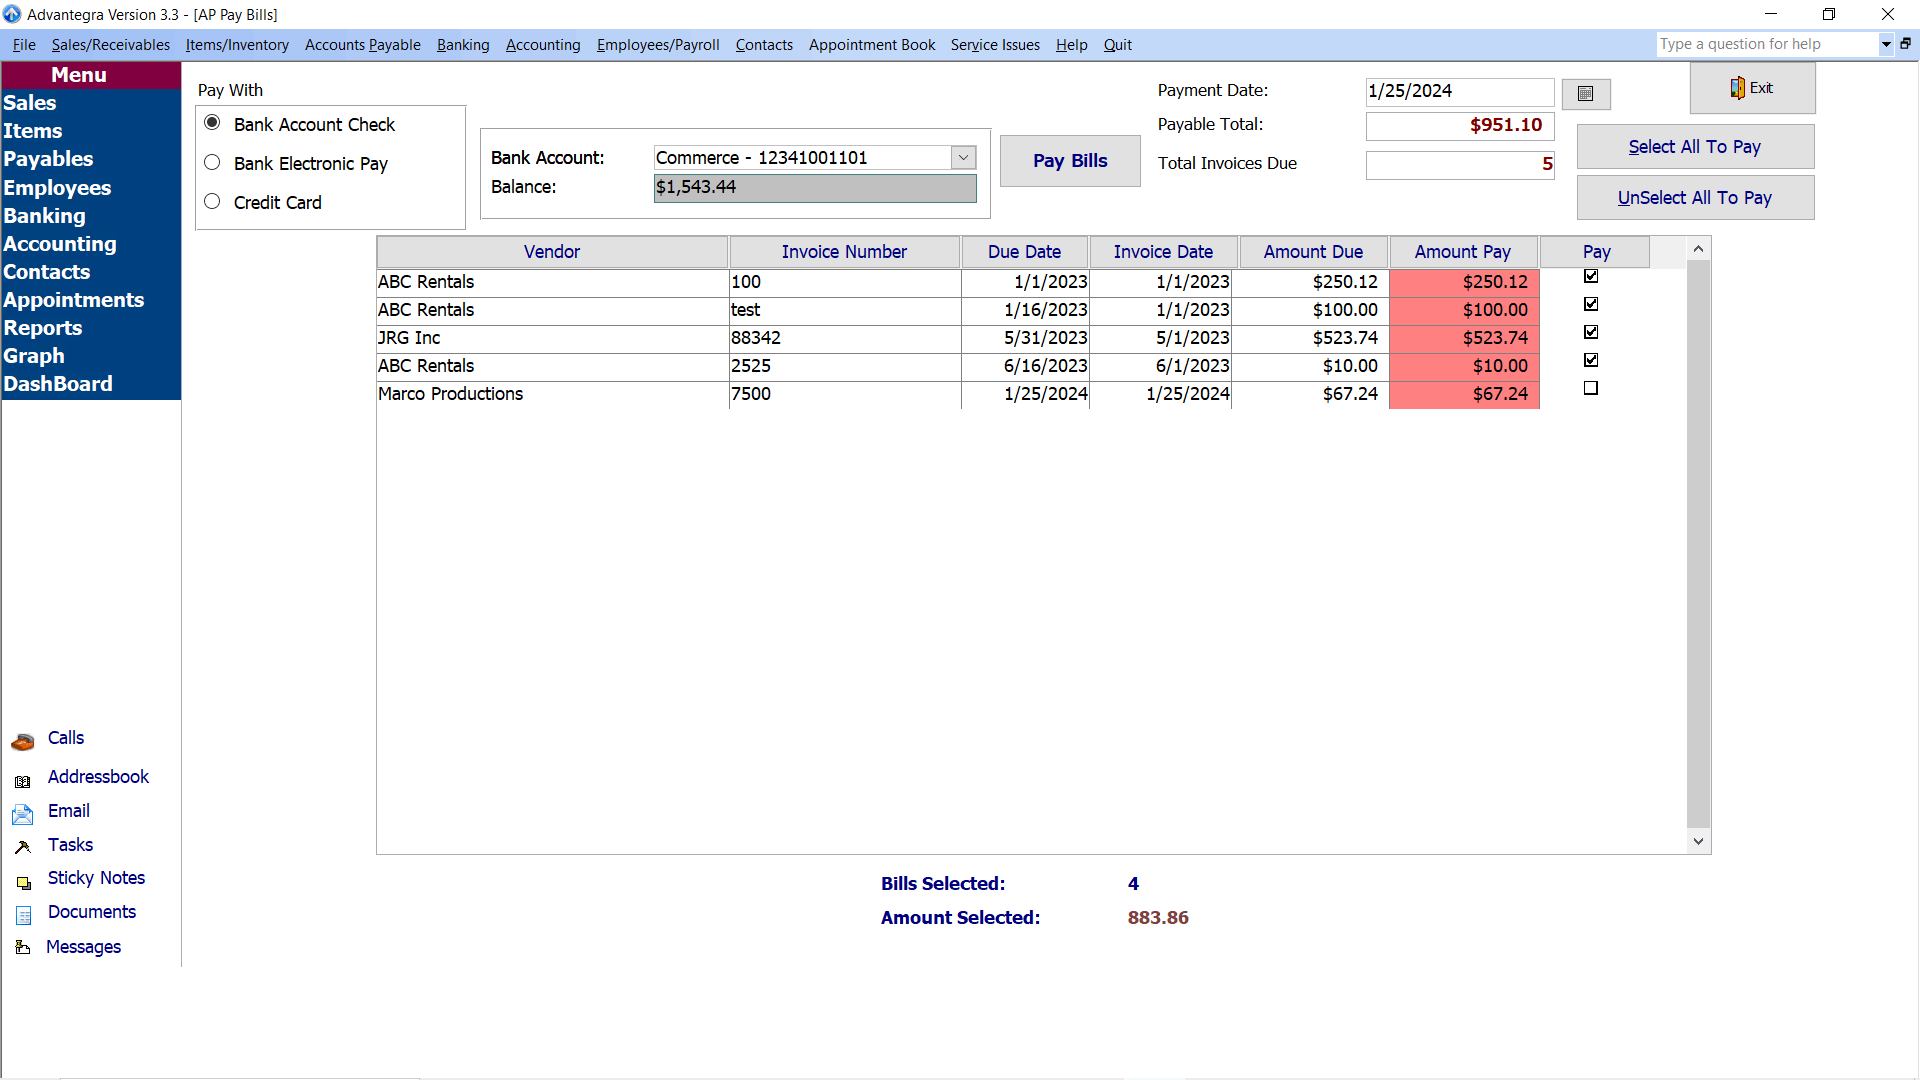Click the Invoice Number column header
Screen dimensions: 1920x1080
tap(844, 252)
